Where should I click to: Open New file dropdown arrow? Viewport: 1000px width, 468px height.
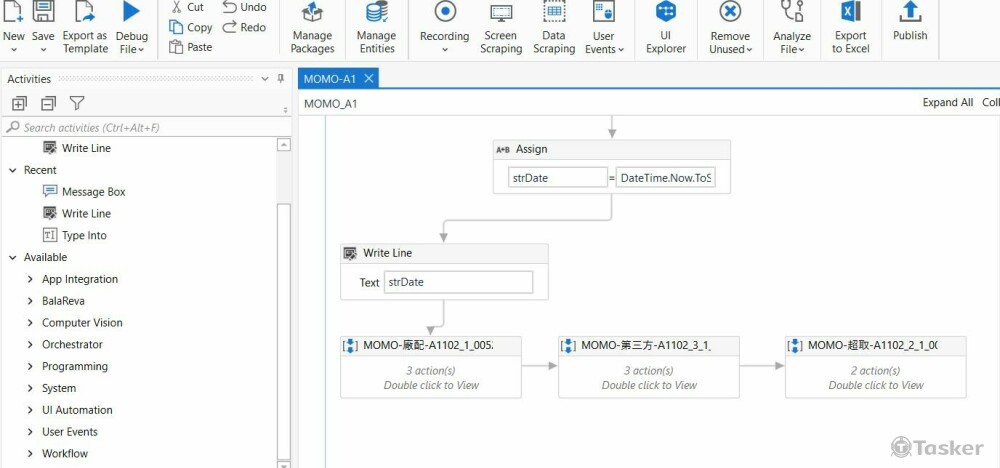coord(13,50)
